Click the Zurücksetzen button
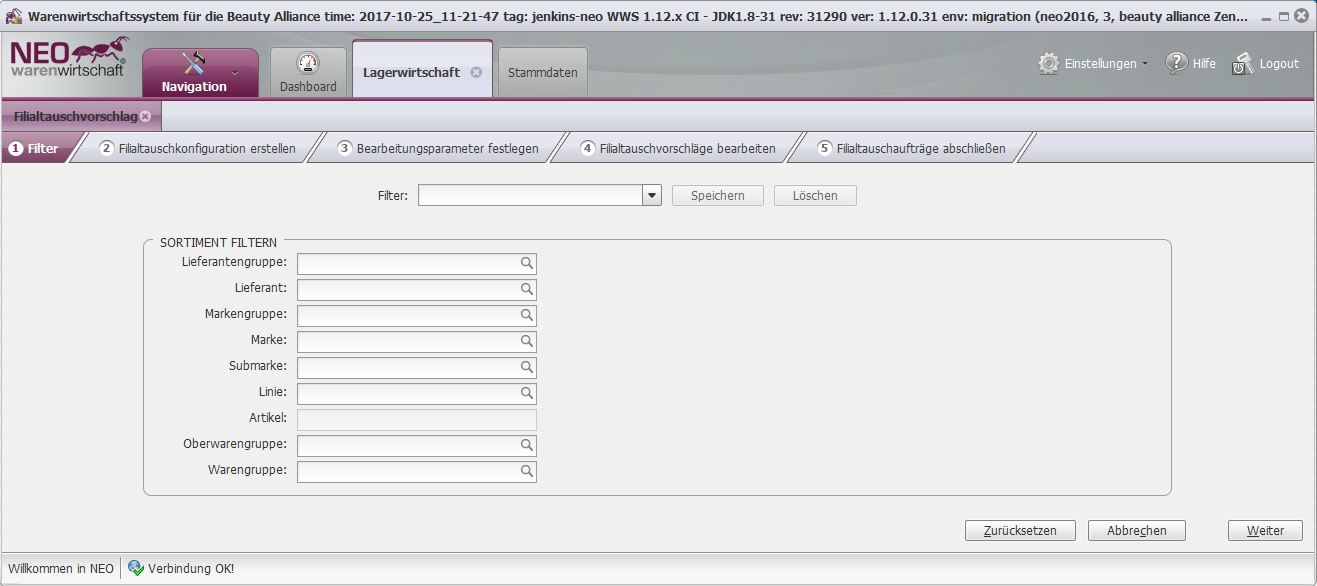The image size is (1317, 586). [1020, 531]
